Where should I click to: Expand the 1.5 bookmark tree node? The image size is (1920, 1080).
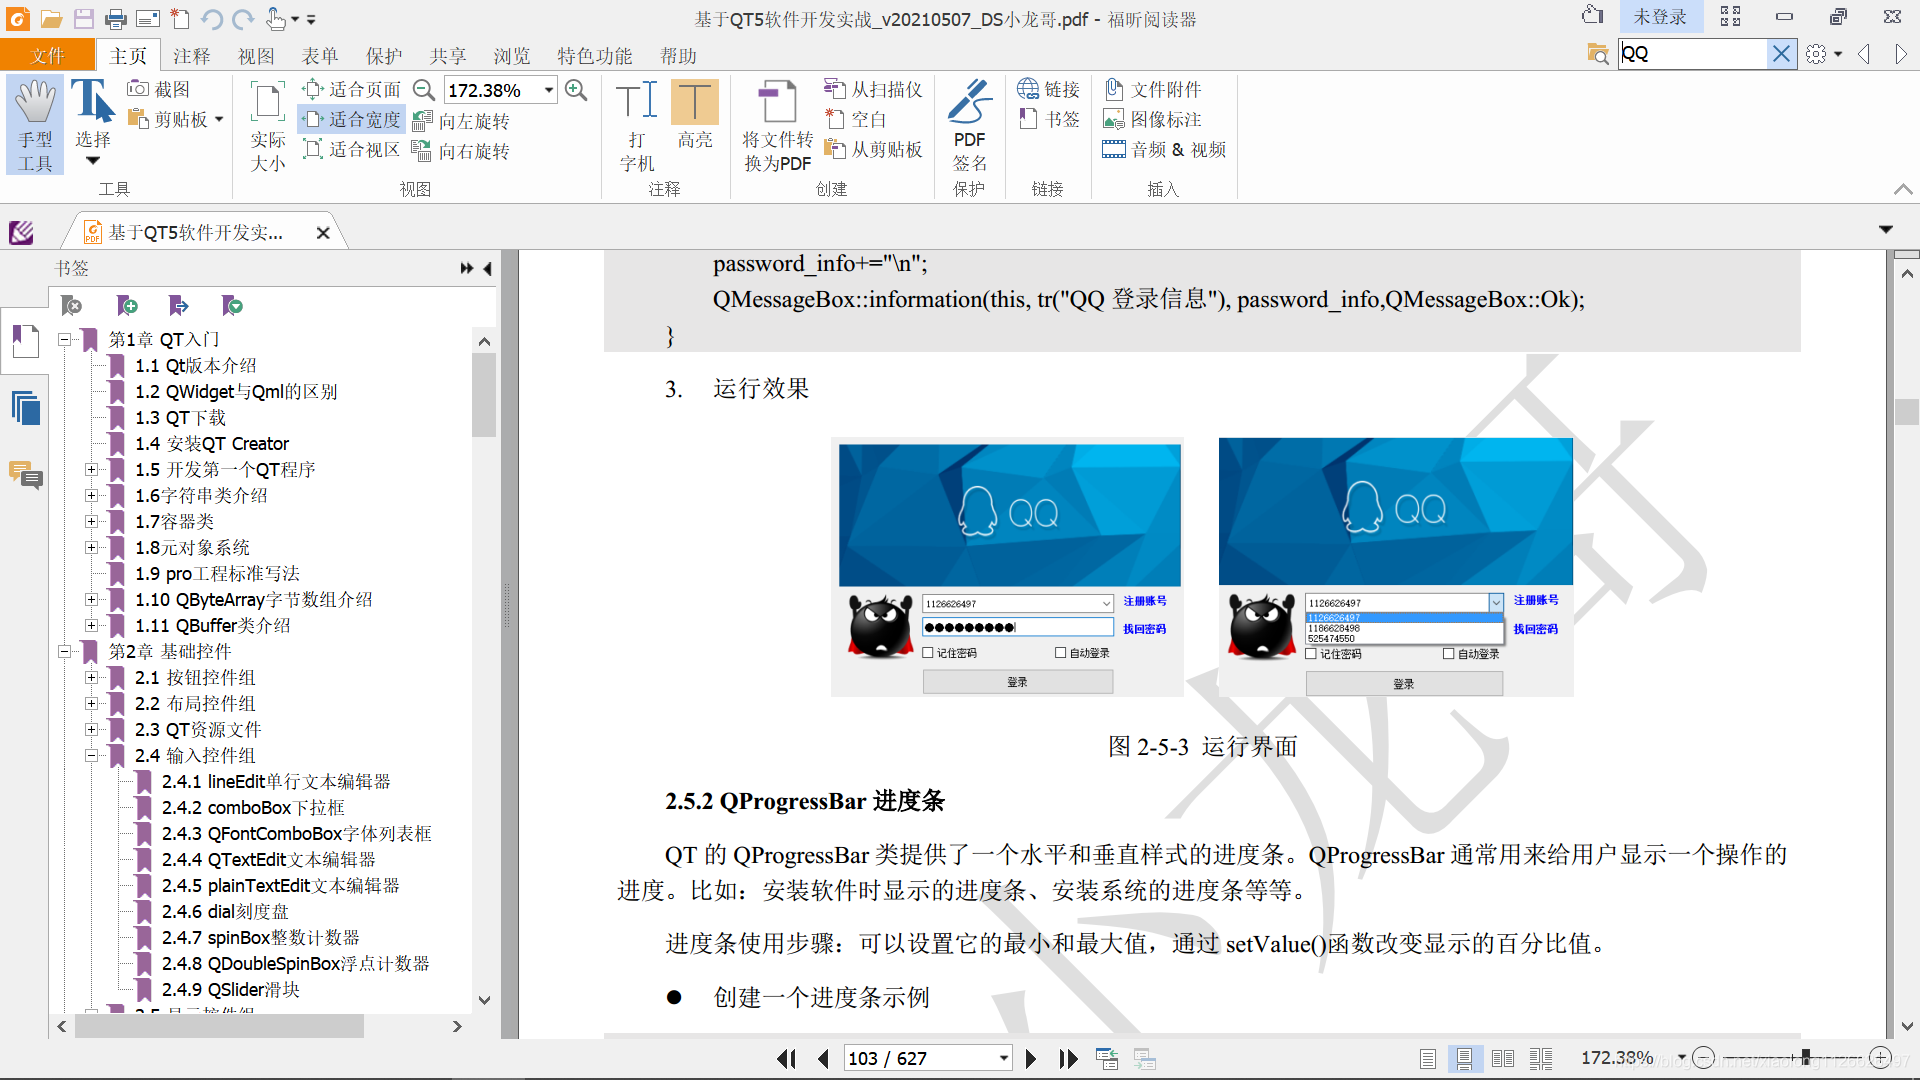pyautogui.click(x=91, y=470)
